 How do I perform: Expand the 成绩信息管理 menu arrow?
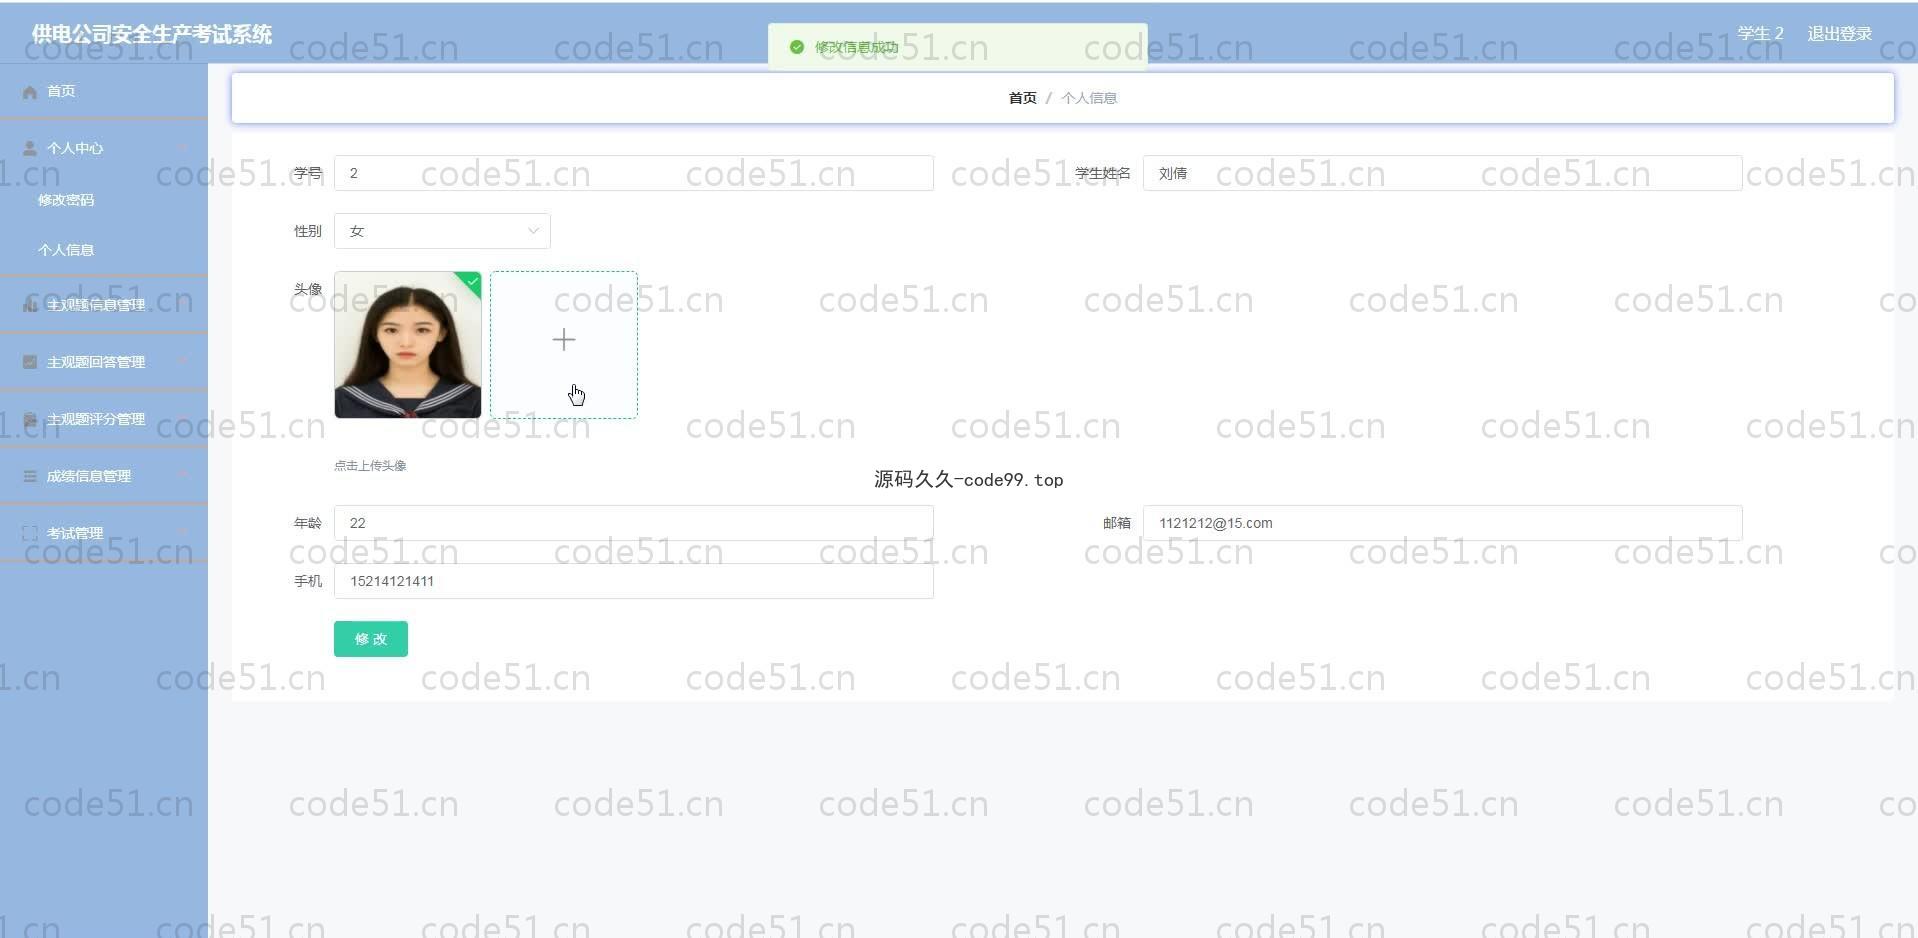click(182, 476)
